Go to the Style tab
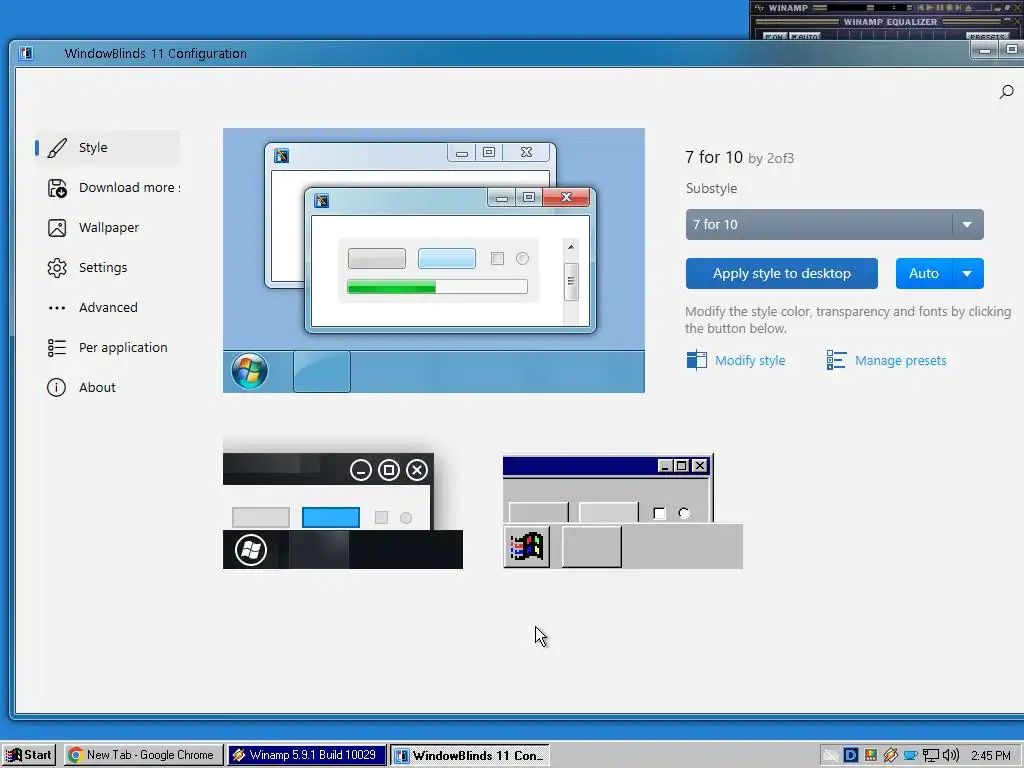Viewport: 1024px width, 768px height. coord(108,148)
